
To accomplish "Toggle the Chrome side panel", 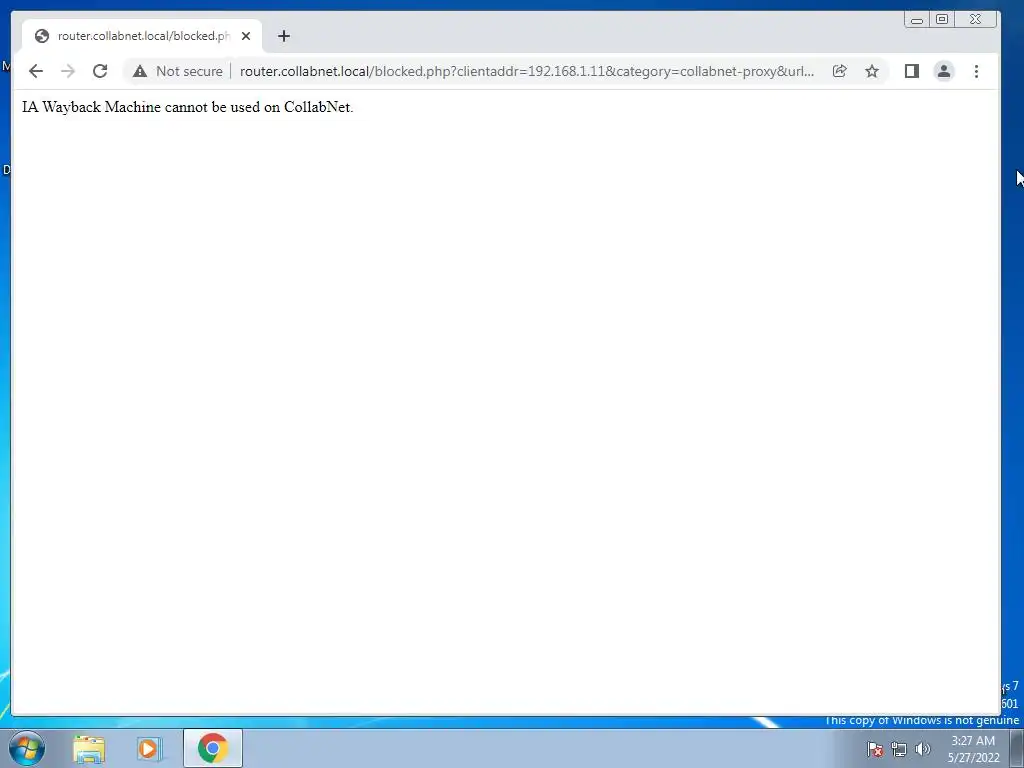I will tap(912, 71).
